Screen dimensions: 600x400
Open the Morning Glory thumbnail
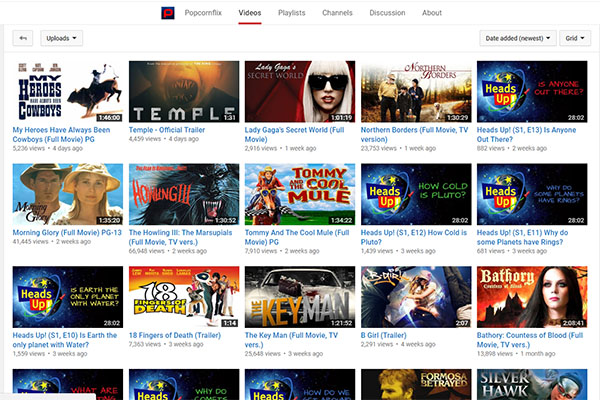[x=68, y=194]
